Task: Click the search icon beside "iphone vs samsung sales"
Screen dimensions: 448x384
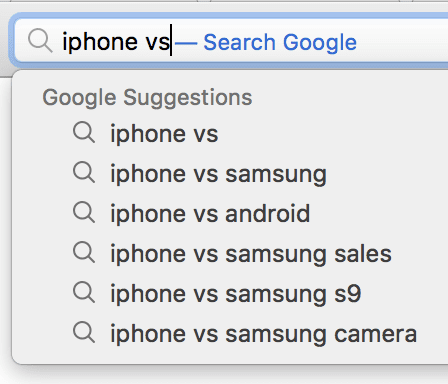Action: (x=84, y=253)
